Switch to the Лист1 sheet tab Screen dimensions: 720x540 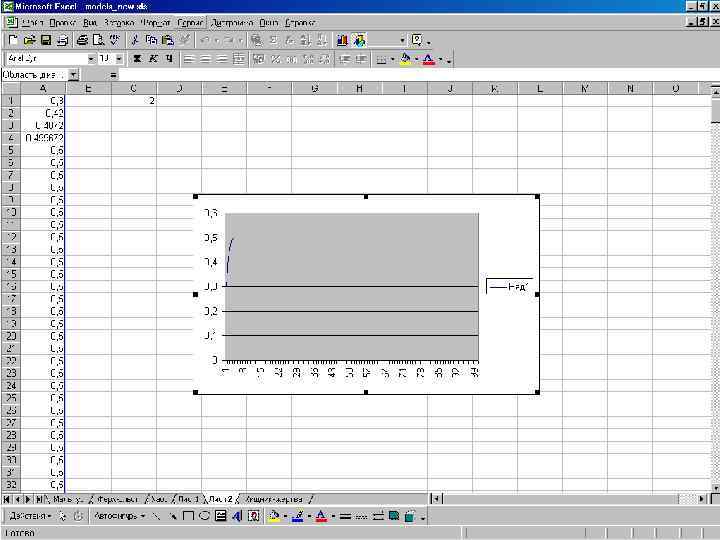[x=188, y=499]
